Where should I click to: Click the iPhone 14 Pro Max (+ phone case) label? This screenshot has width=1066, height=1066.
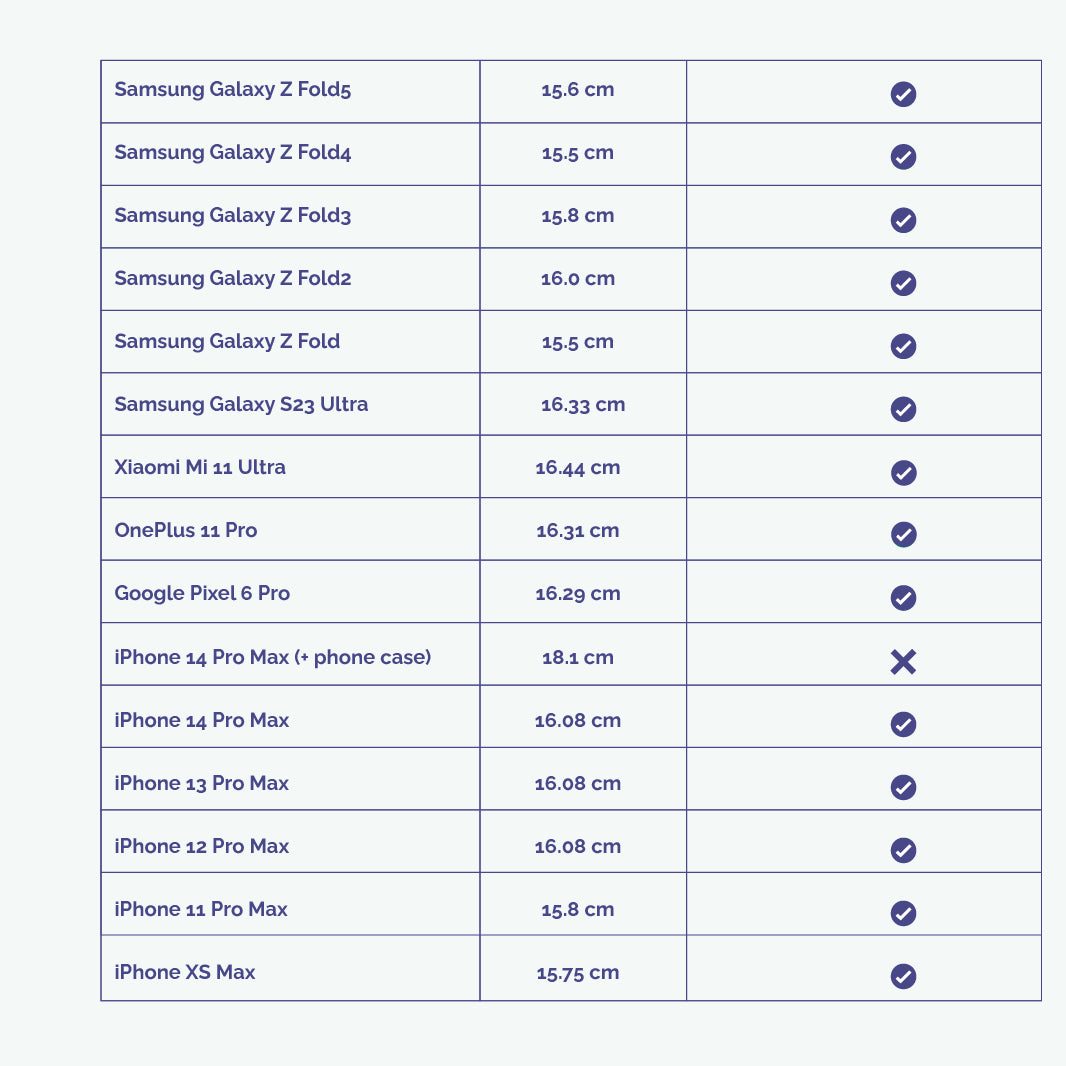click(x=273, y=657)
